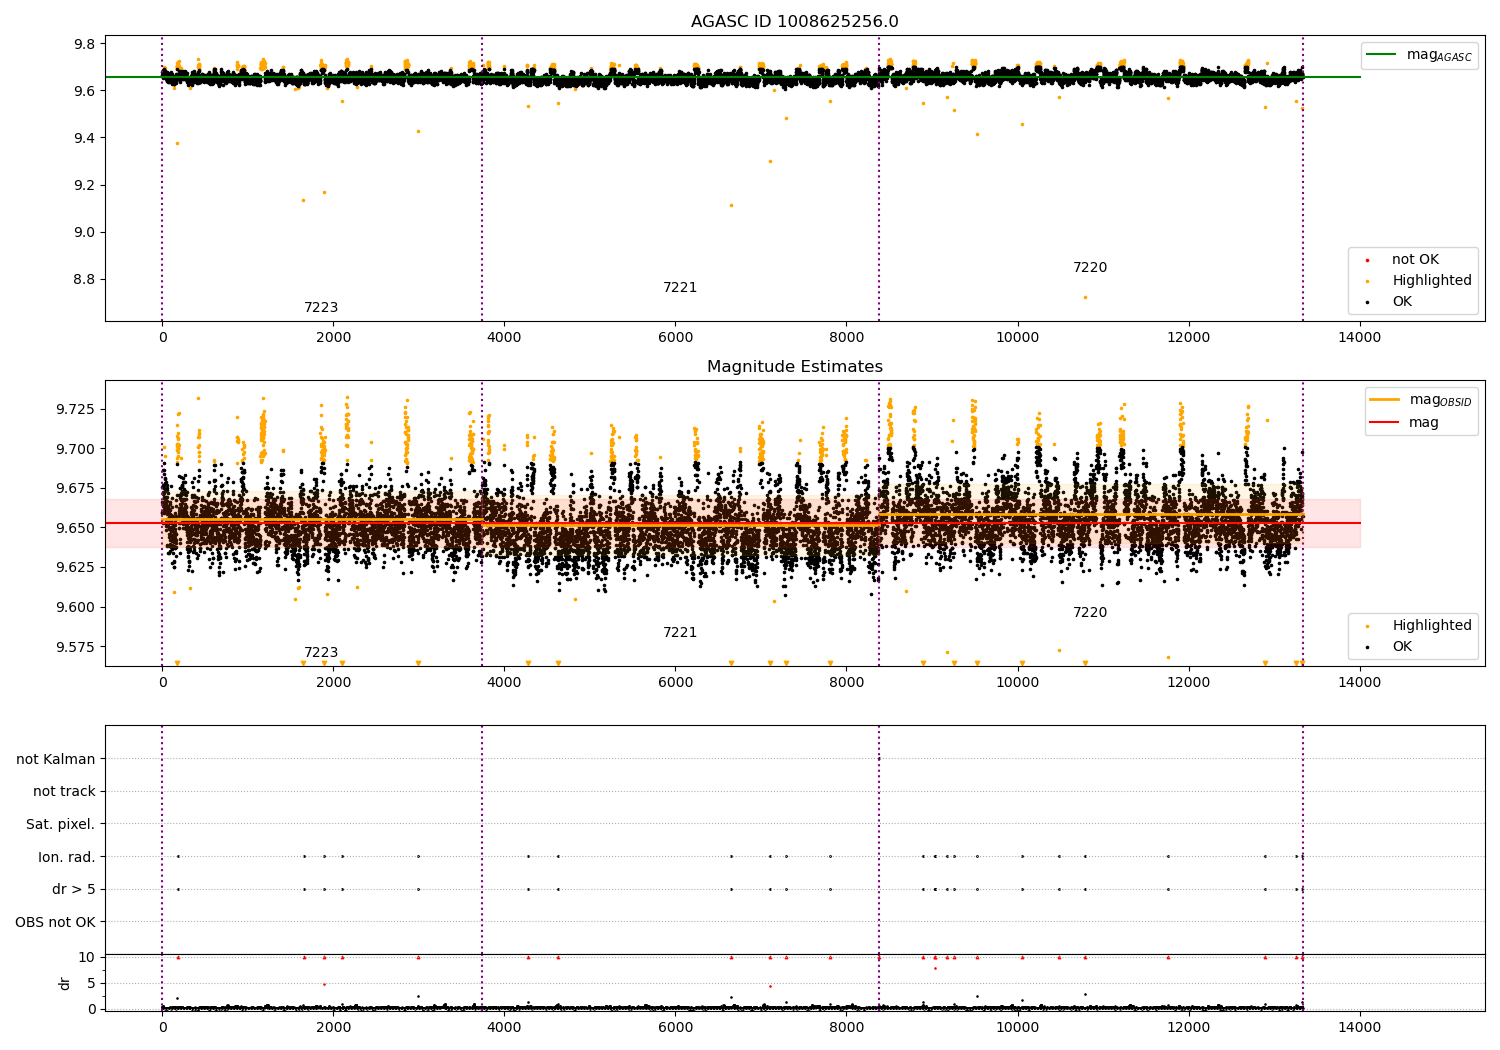Click the 'OBS not OK' y-axis label
Screen dimensions: 1500x1050
tap(56, 922)
